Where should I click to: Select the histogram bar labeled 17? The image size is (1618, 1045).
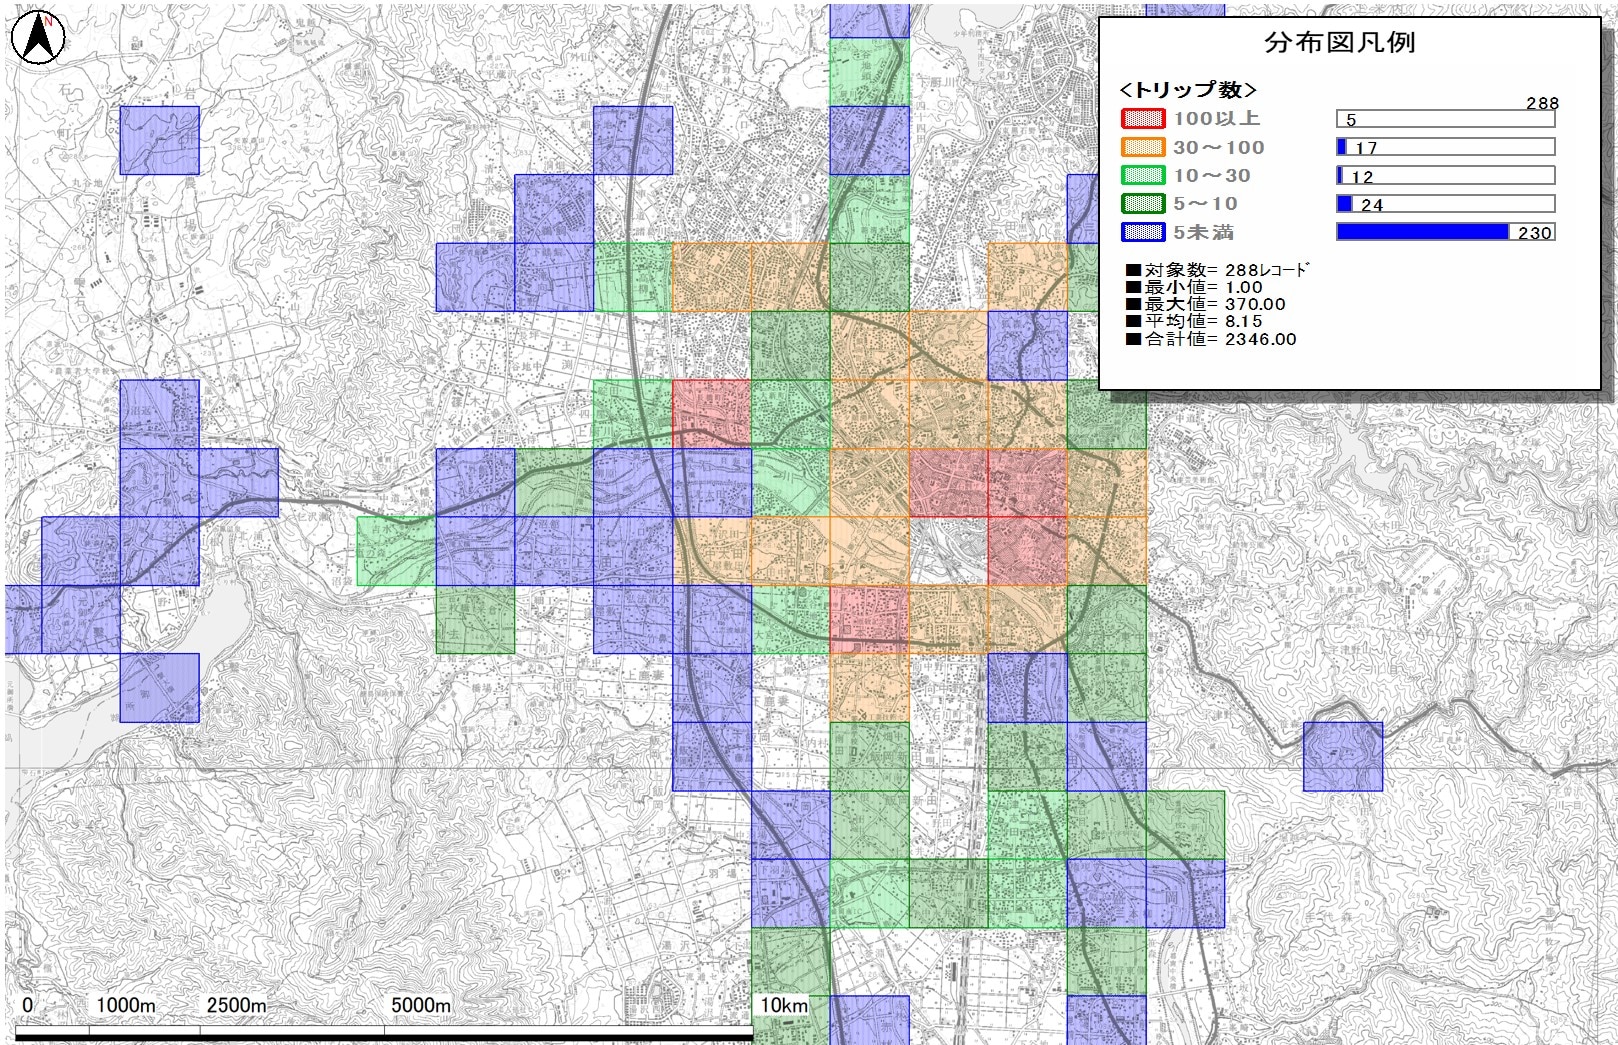point(1342,147)
